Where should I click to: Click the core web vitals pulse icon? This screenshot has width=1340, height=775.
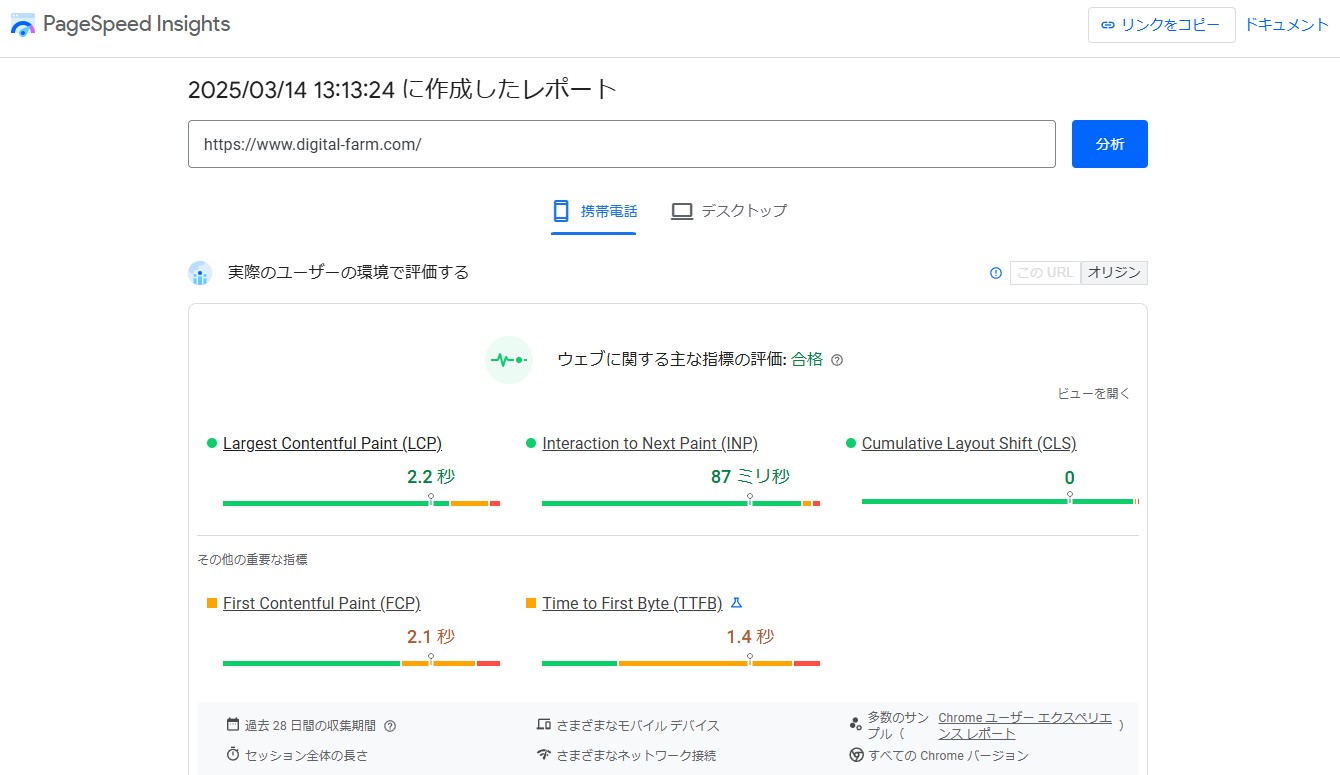[x=508, y=360]
